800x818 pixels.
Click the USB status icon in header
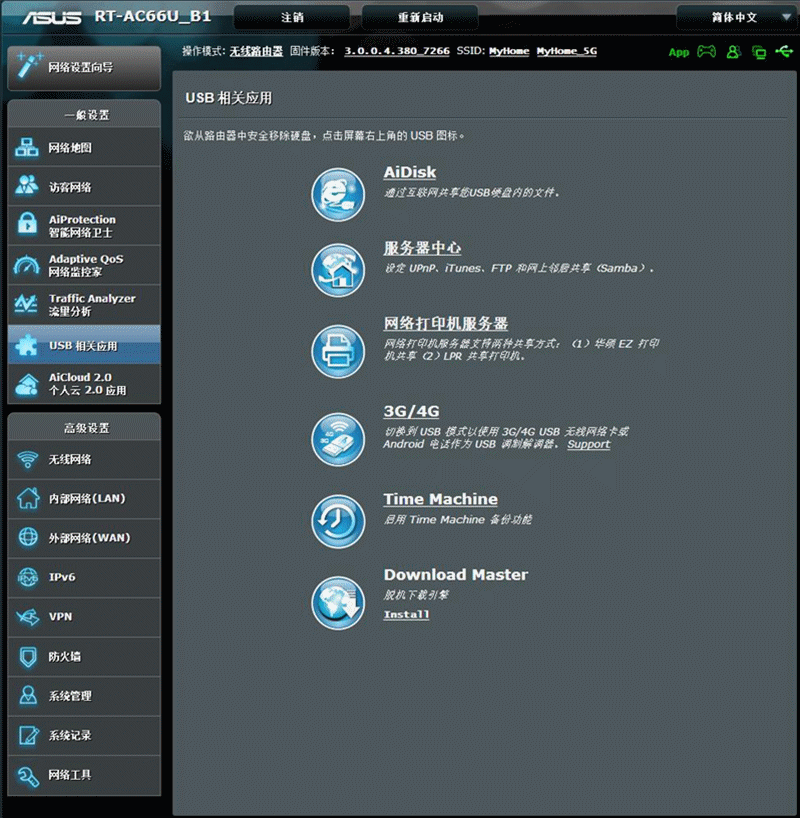(x=784, y=51)
